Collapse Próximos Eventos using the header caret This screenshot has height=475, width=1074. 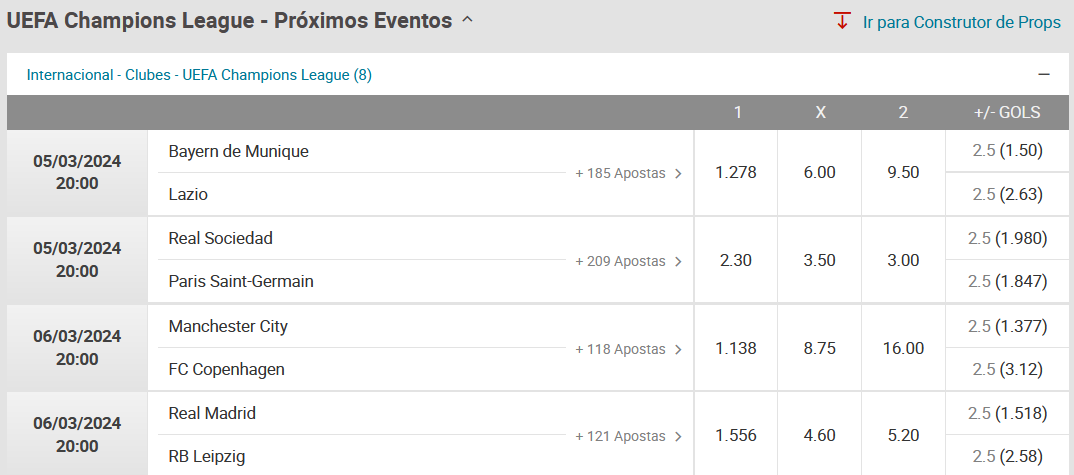(467, 21)
